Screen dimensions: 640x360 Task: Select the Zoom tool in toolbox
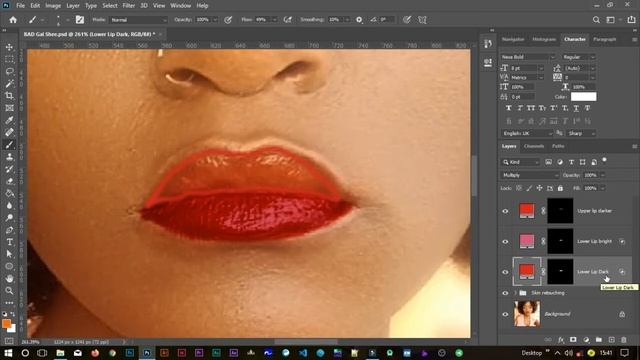[x=9, y=291]
